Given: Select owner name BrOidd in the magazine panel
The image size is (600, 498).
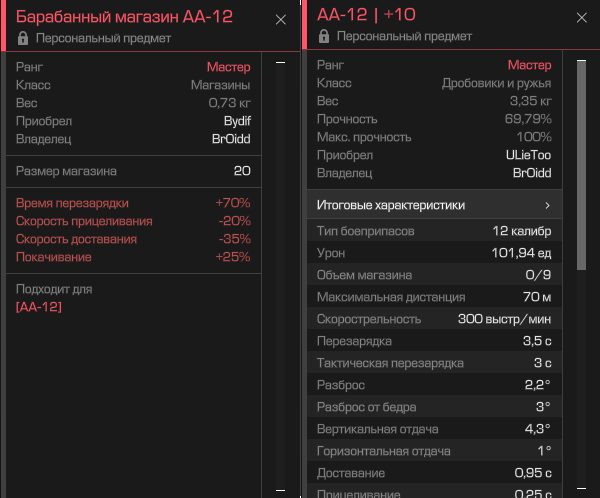Looking at the screenshot, I should (231, 139).
